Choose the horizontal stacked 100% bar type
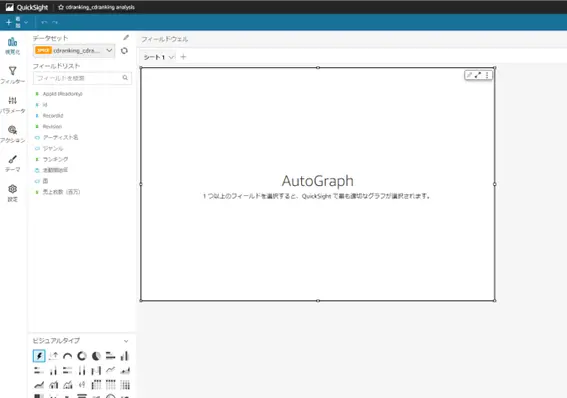Viewport: 567px width, 398px height. point(68,371)
